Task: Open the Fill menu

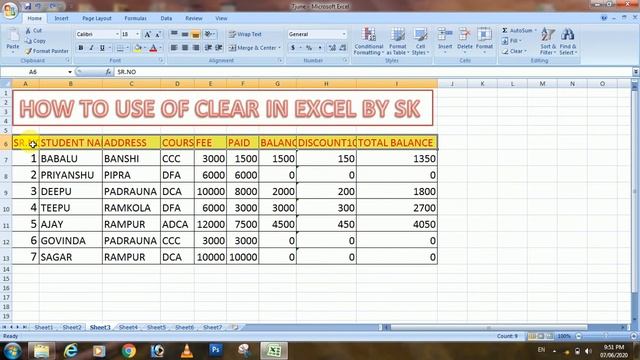Action: point(511,41)
